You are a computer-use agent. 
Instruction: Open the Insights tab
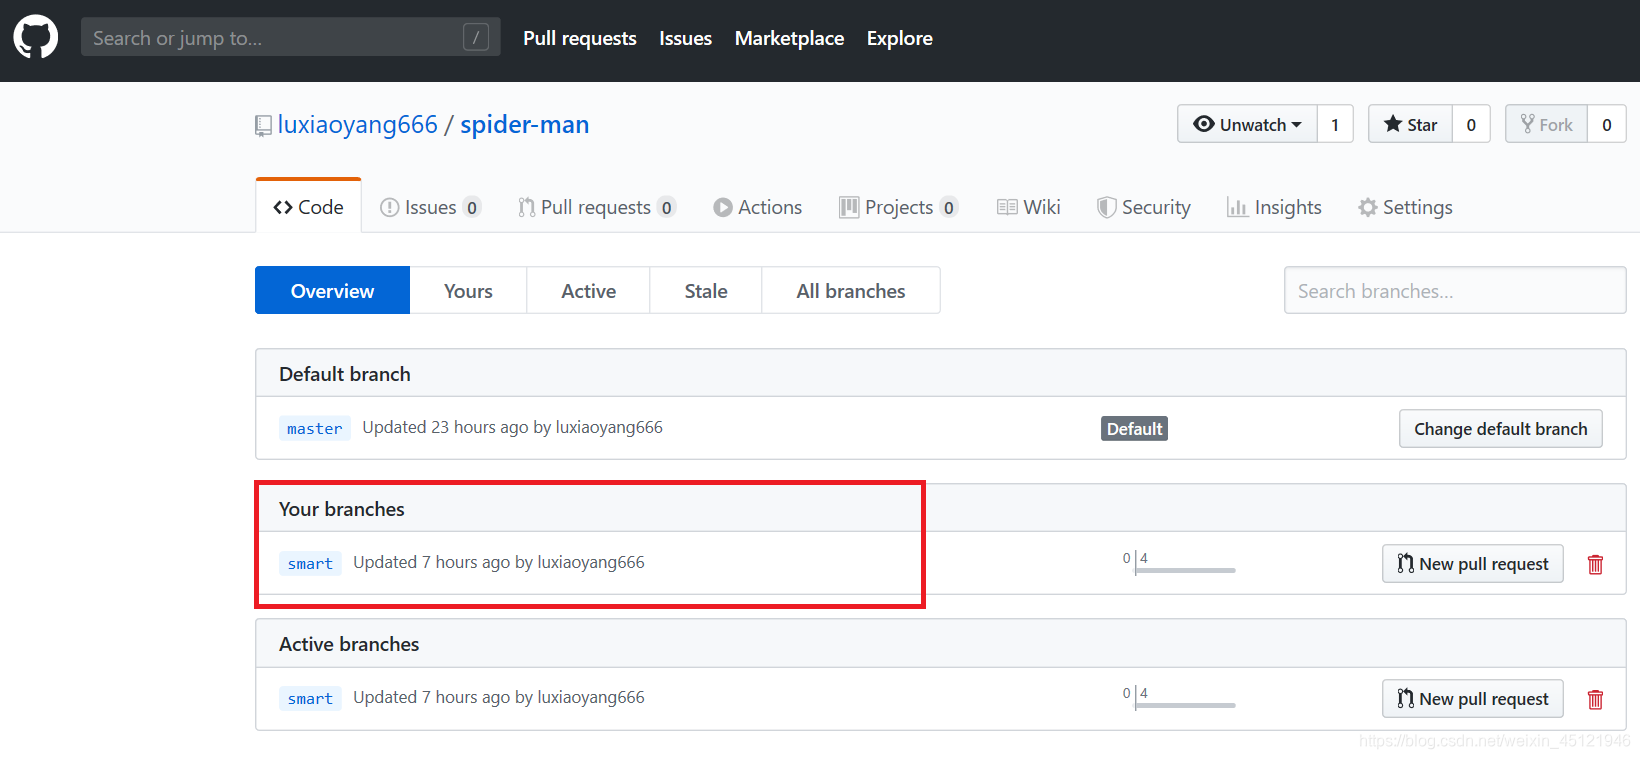pos(1274,207)
